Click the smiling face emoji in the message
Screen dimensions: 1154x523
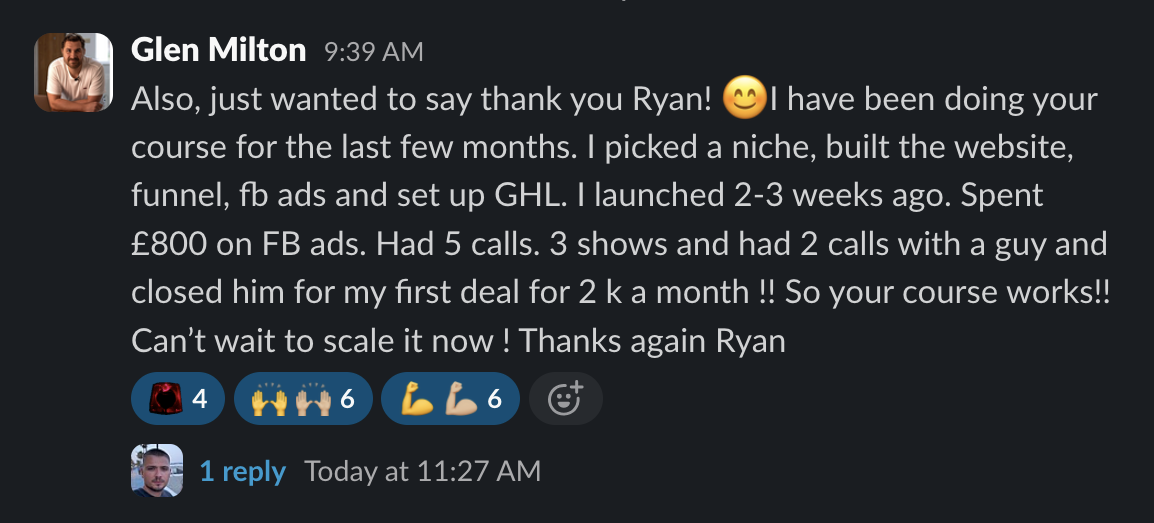743,98
